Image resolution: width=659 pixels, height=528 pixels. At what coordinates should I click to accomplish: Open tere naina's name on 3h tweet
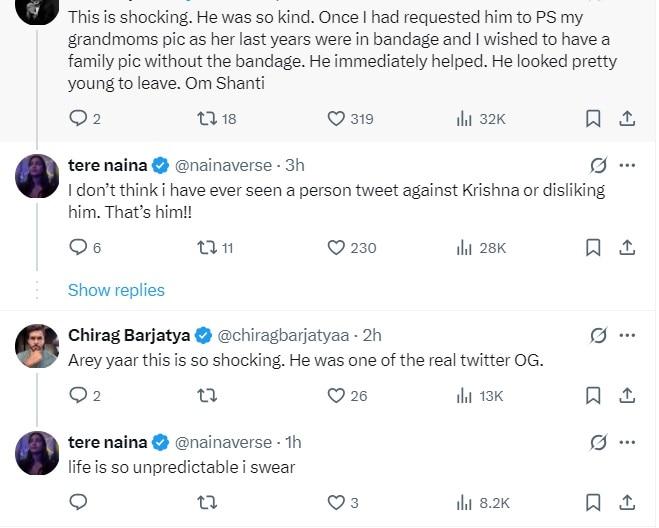(x=108, y=166)
